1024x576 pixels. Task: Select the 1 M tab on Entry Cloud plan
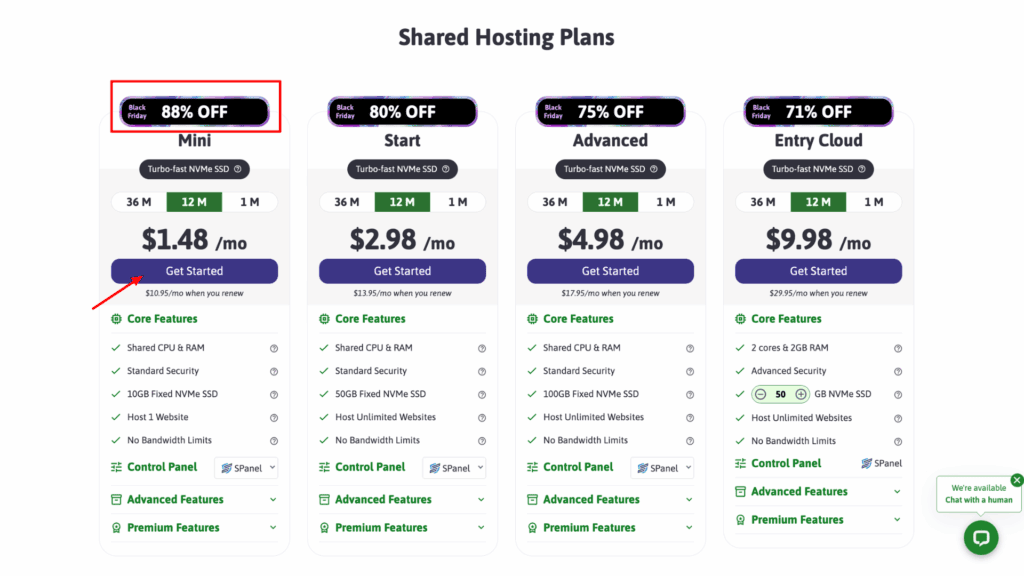click(876, 201)
